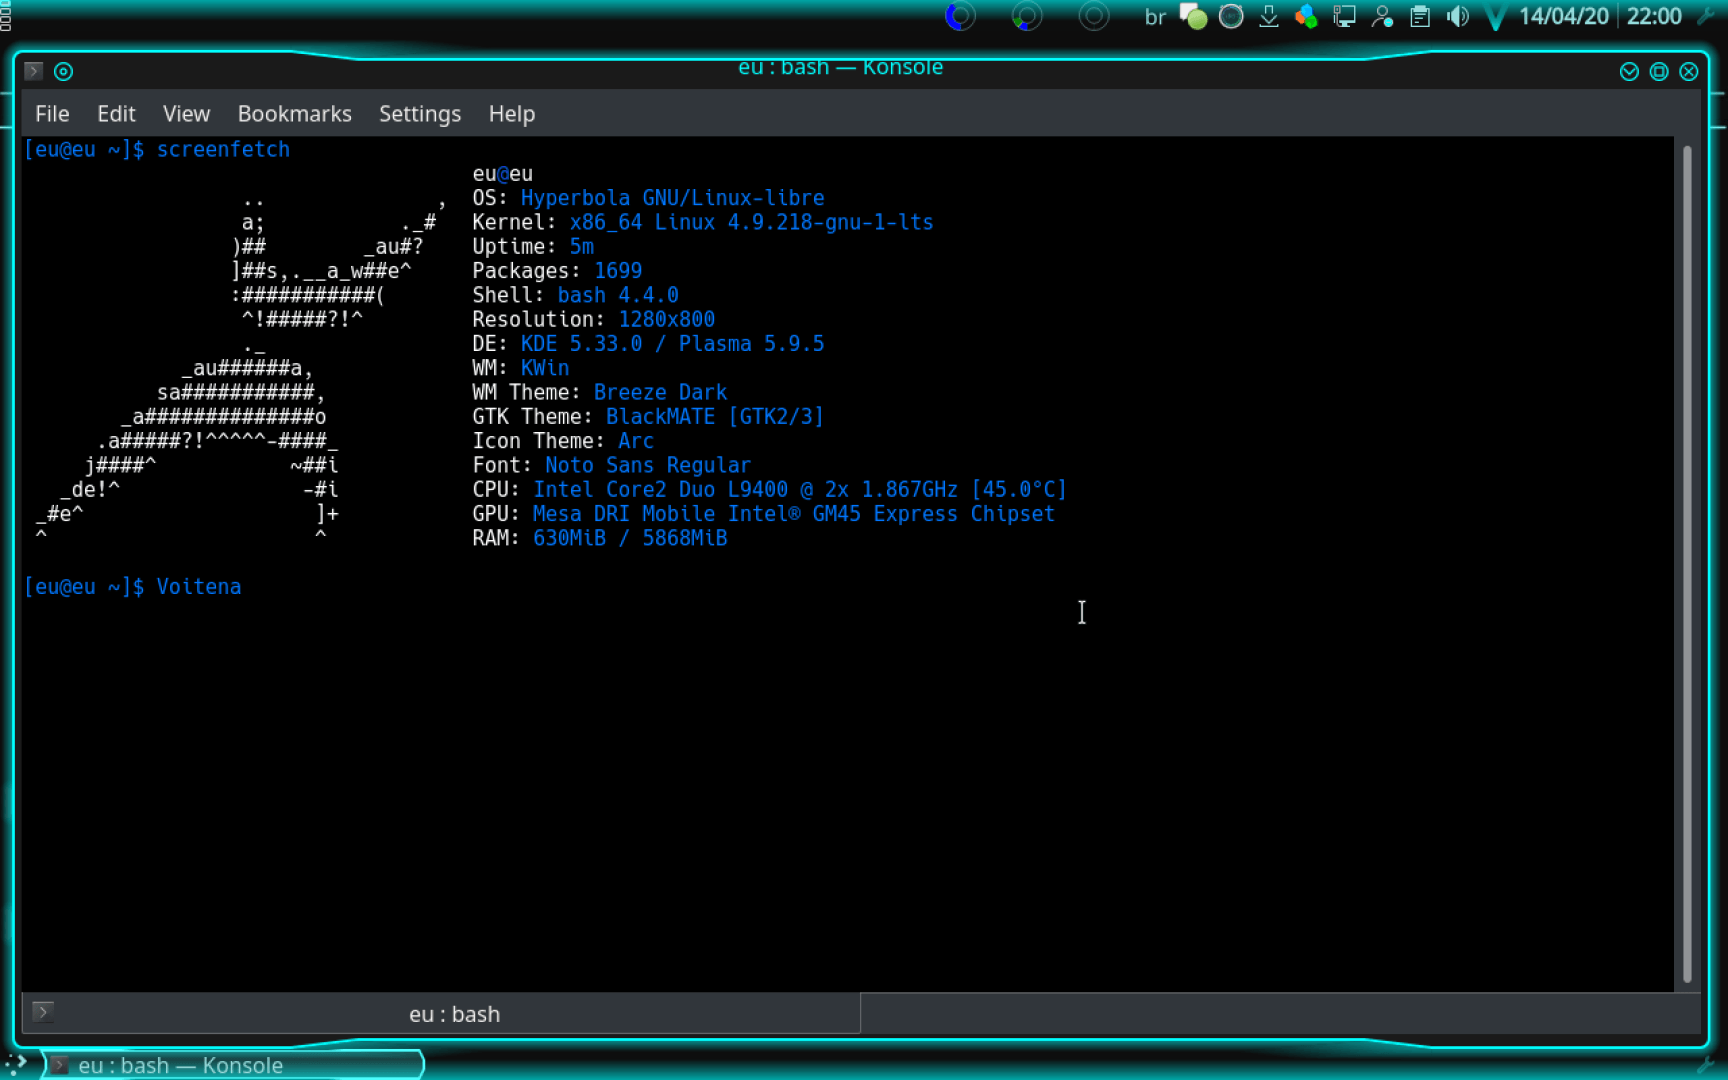Image resolution: width=1728 pixels, height=1080 pixels.
Task: Click the blue CPU monitor circle
Action: (960, 17)
